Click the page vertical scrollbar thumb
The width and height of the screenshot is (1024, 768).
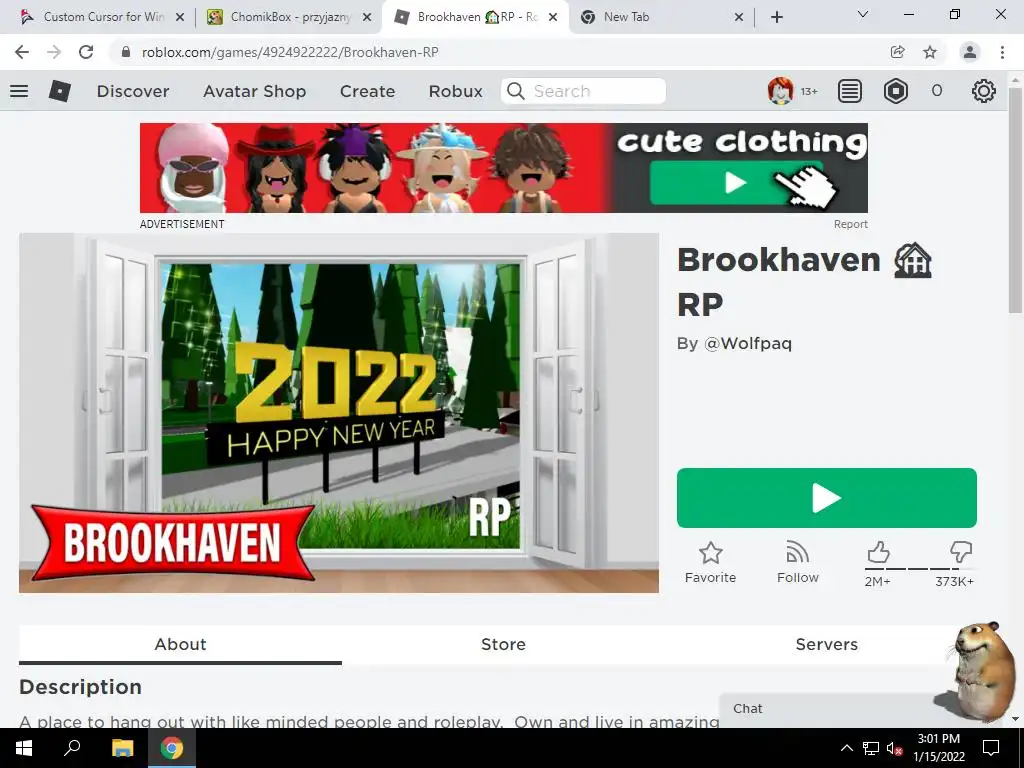point(1015,200)
